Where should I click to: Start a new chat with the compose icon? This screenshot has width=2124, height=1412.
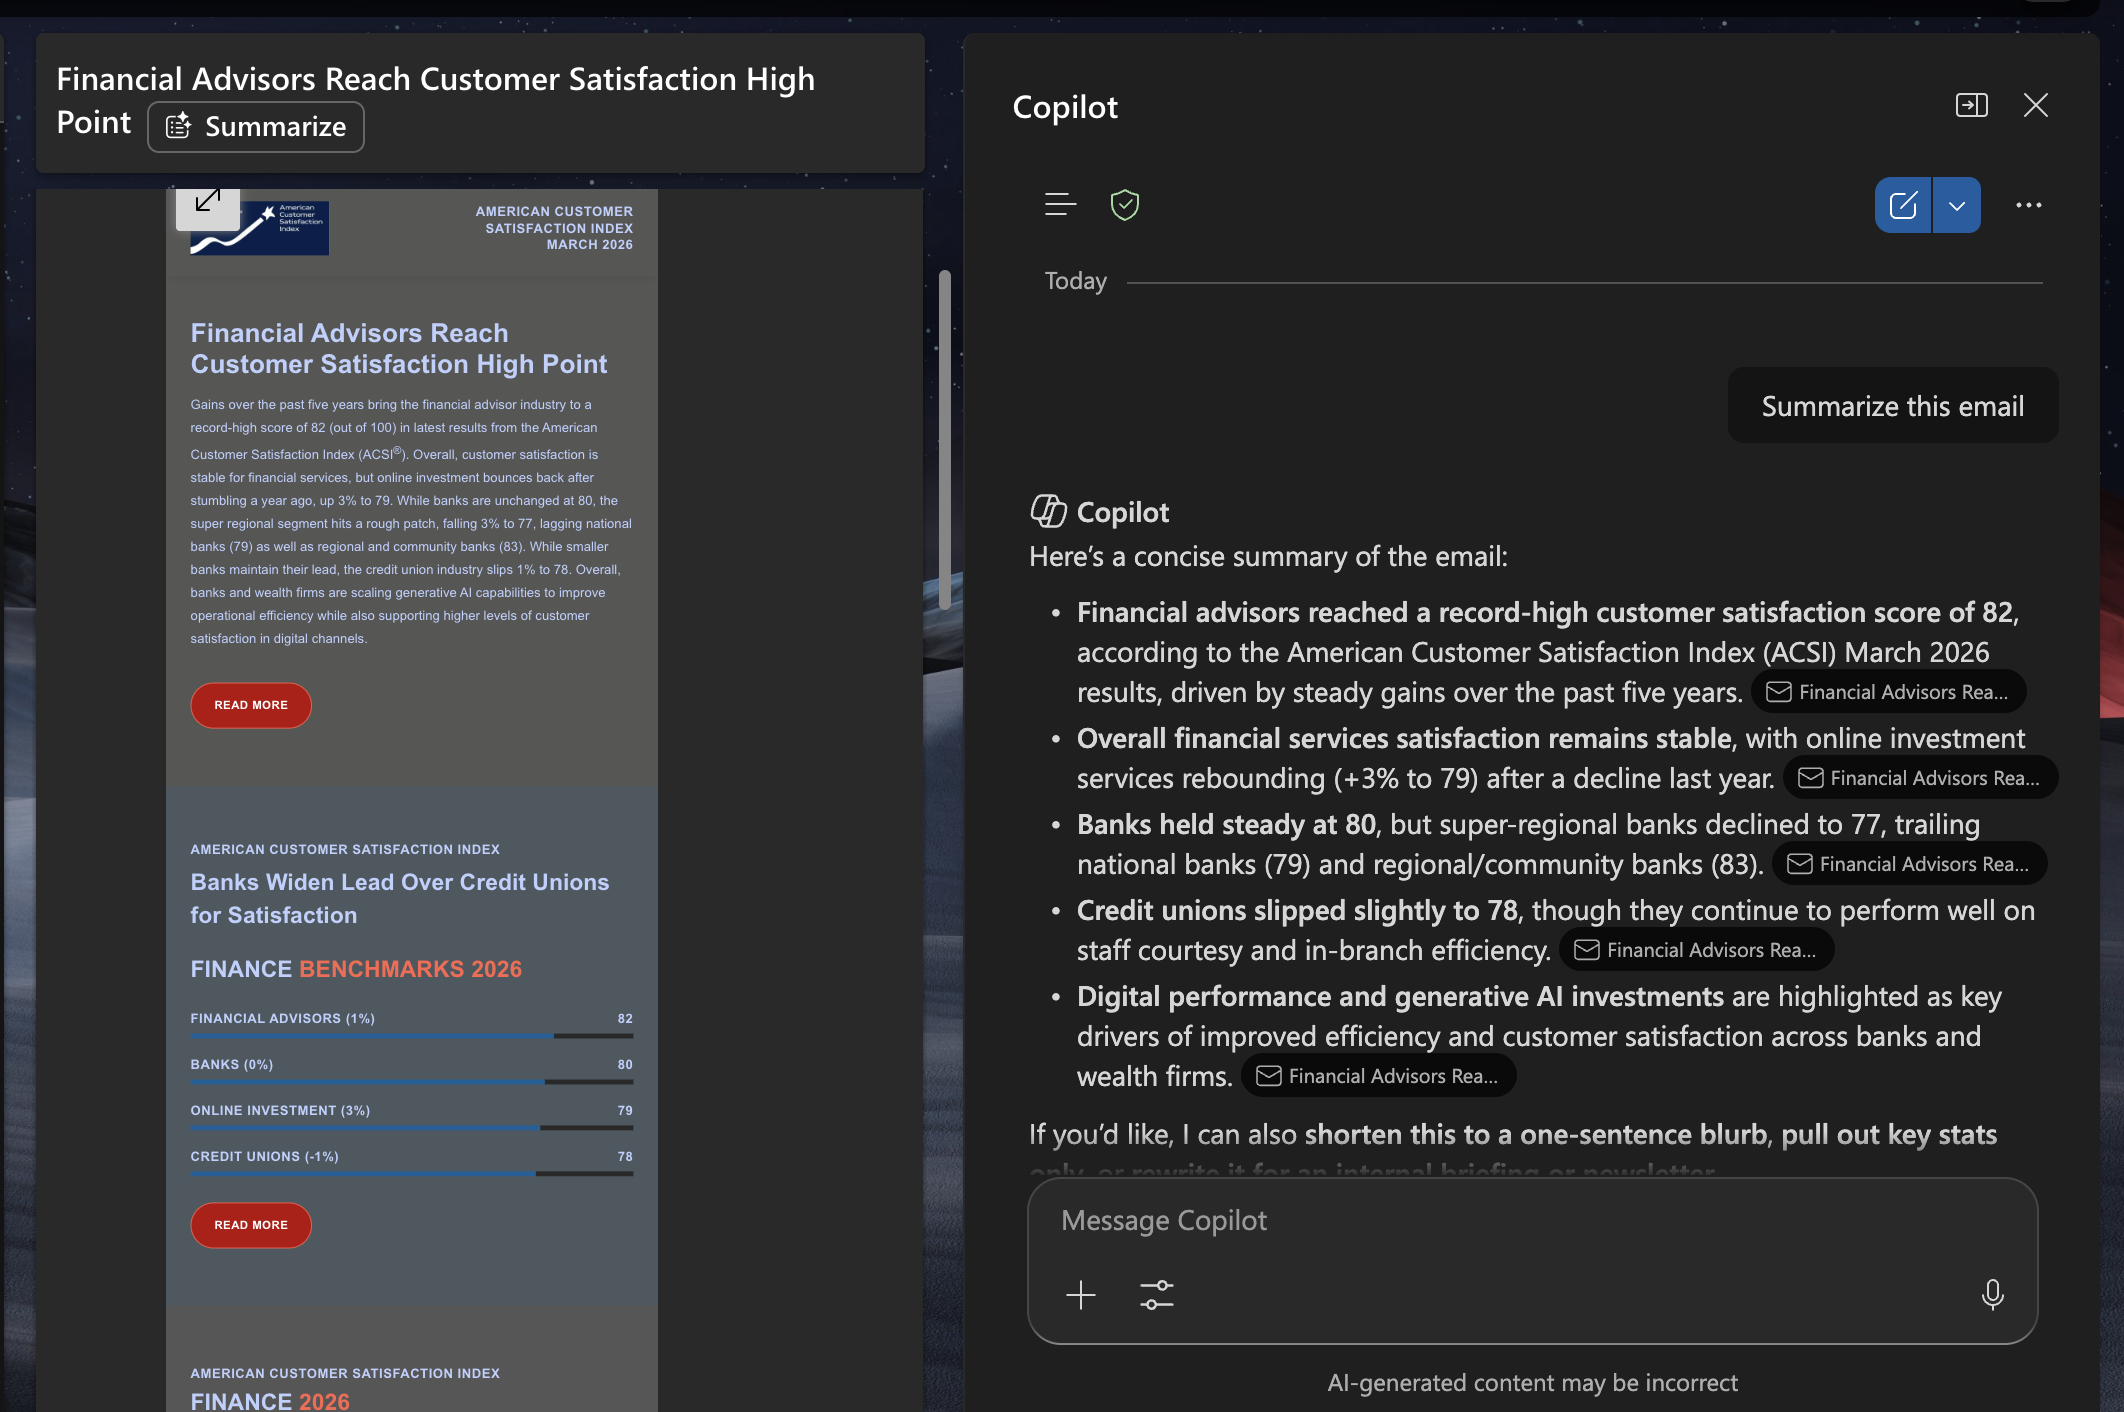point(1903,205)
